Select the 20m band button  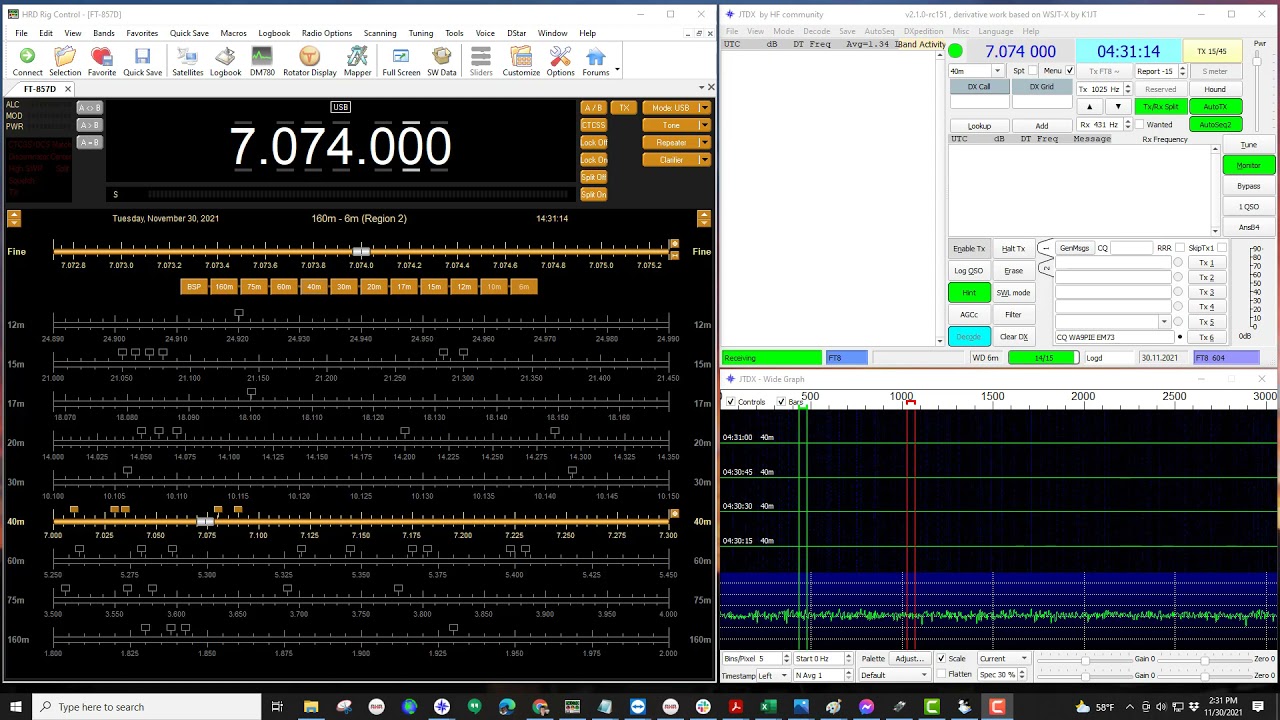pyautogui.click(x=374, y=287)
